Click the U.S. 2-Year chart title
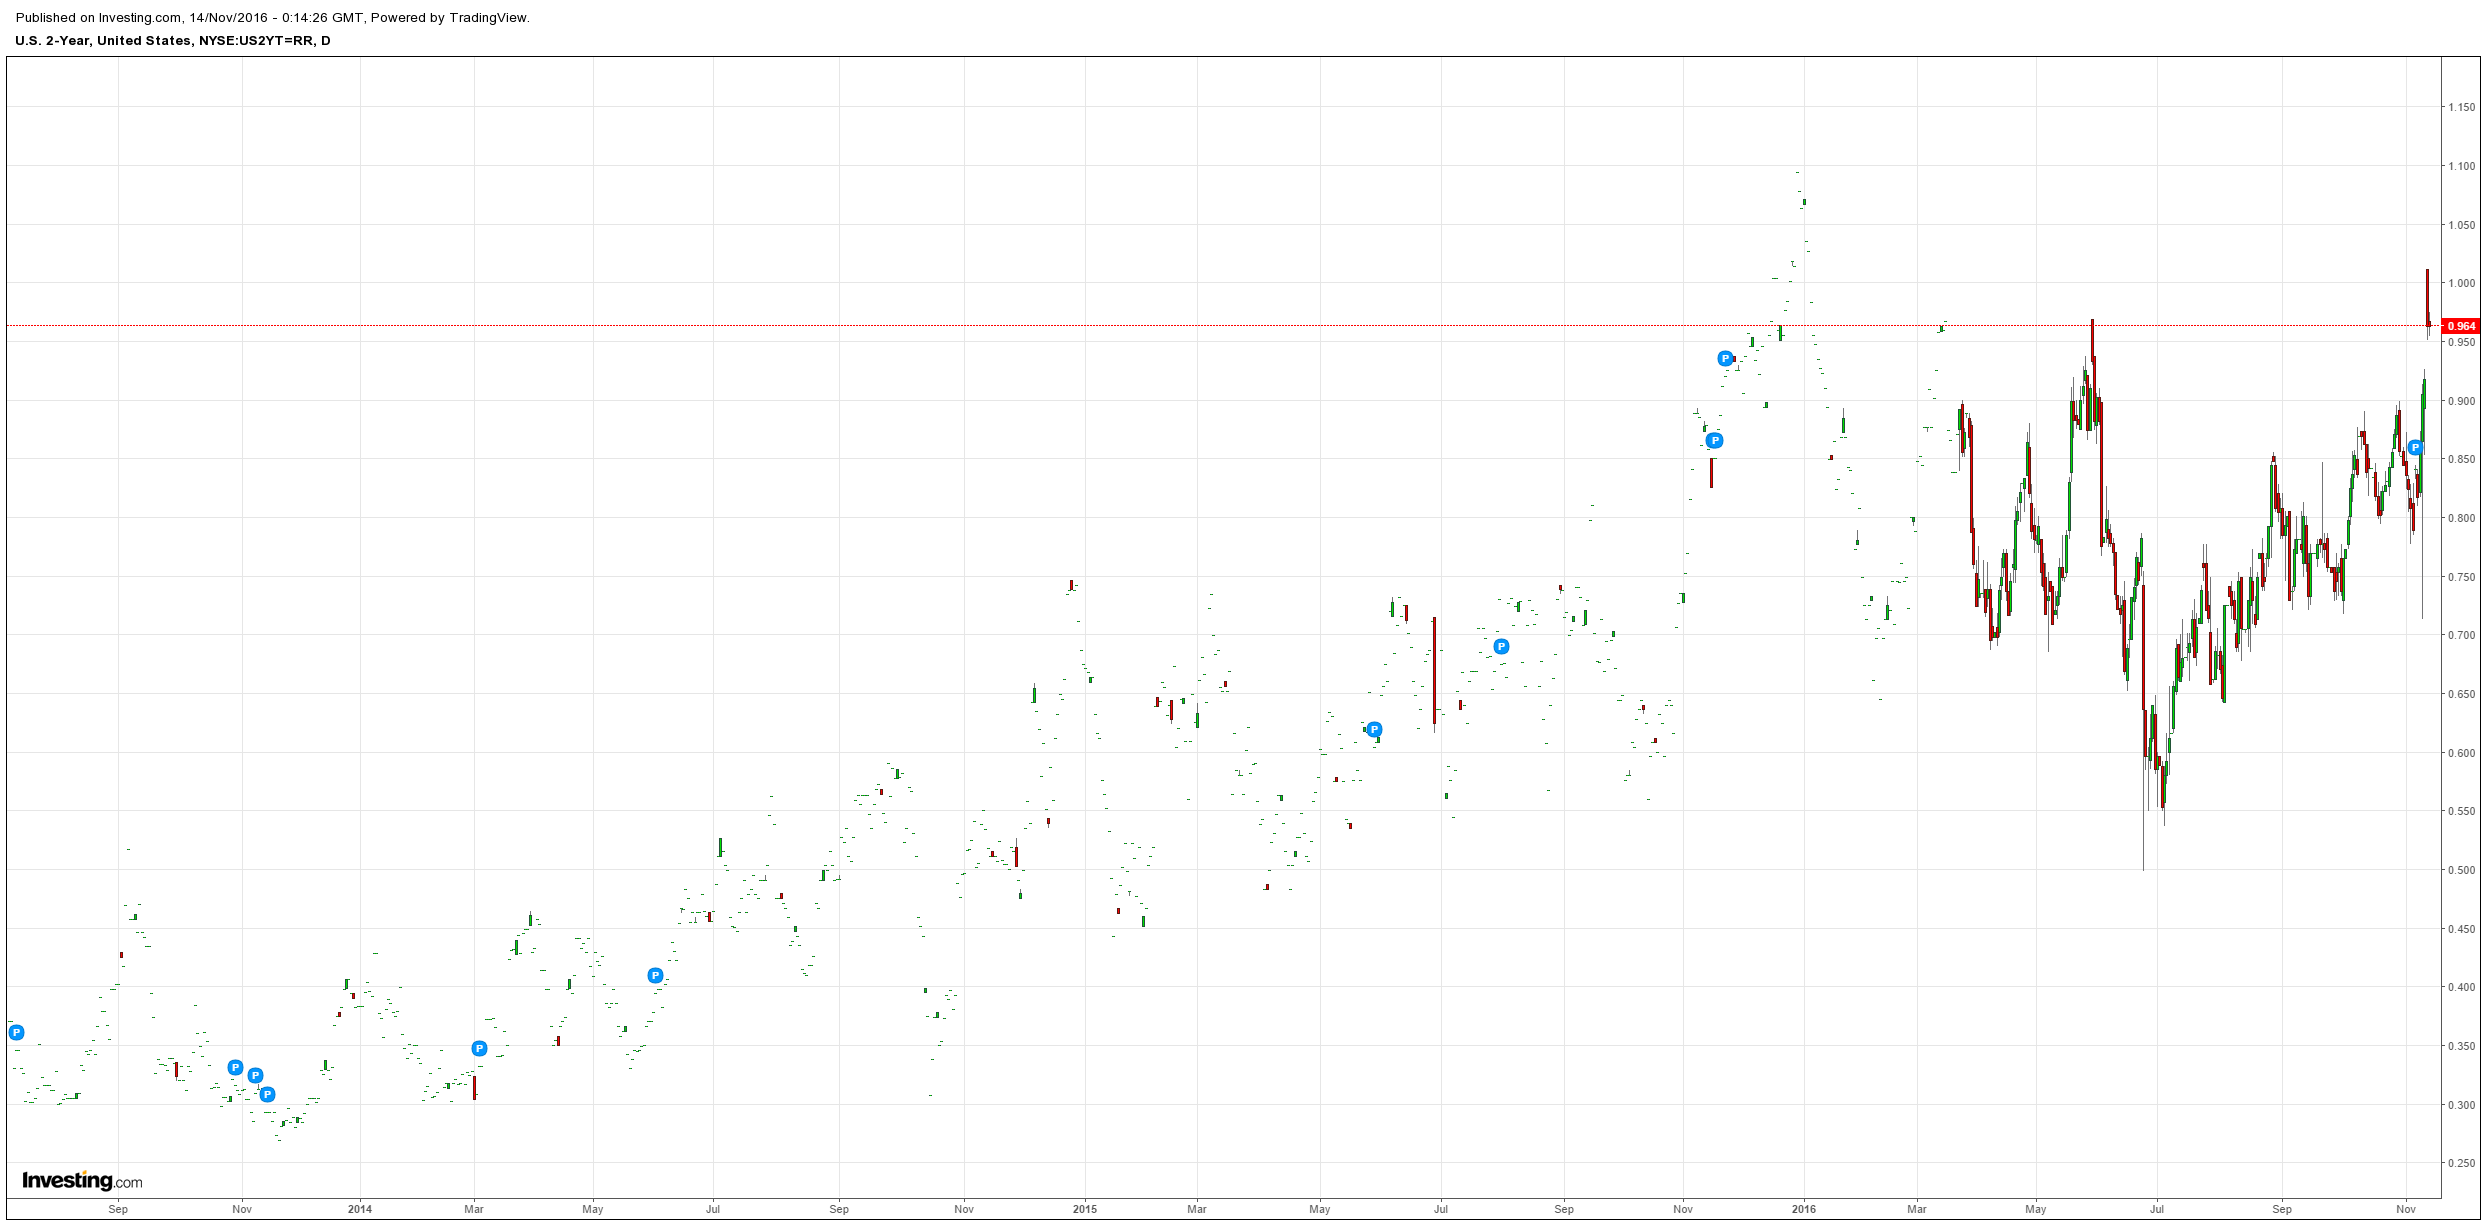Viewport: 2487px width, 1222px height. [x=172, y=41]
